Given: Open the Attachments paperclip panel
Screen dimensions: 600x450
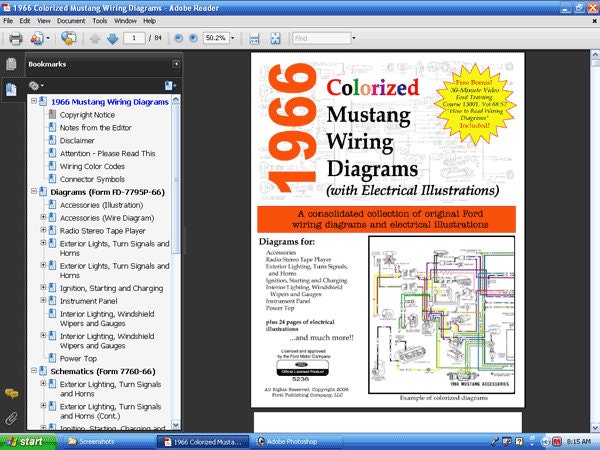Looking at the screenshot, I should [x=11, y=418].
